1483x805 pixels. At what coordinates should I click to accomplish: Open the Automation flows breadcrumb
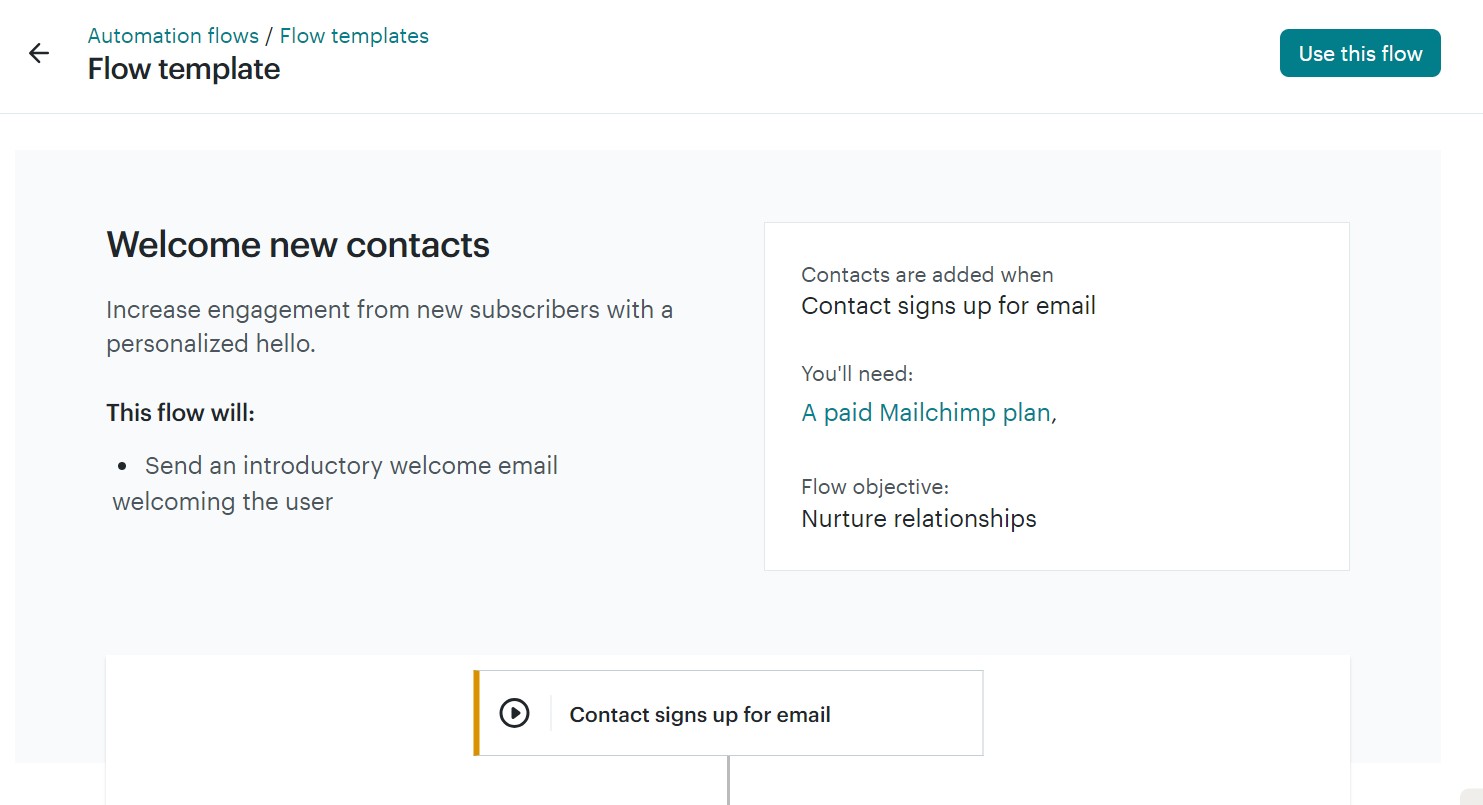[x=173, y=35]
